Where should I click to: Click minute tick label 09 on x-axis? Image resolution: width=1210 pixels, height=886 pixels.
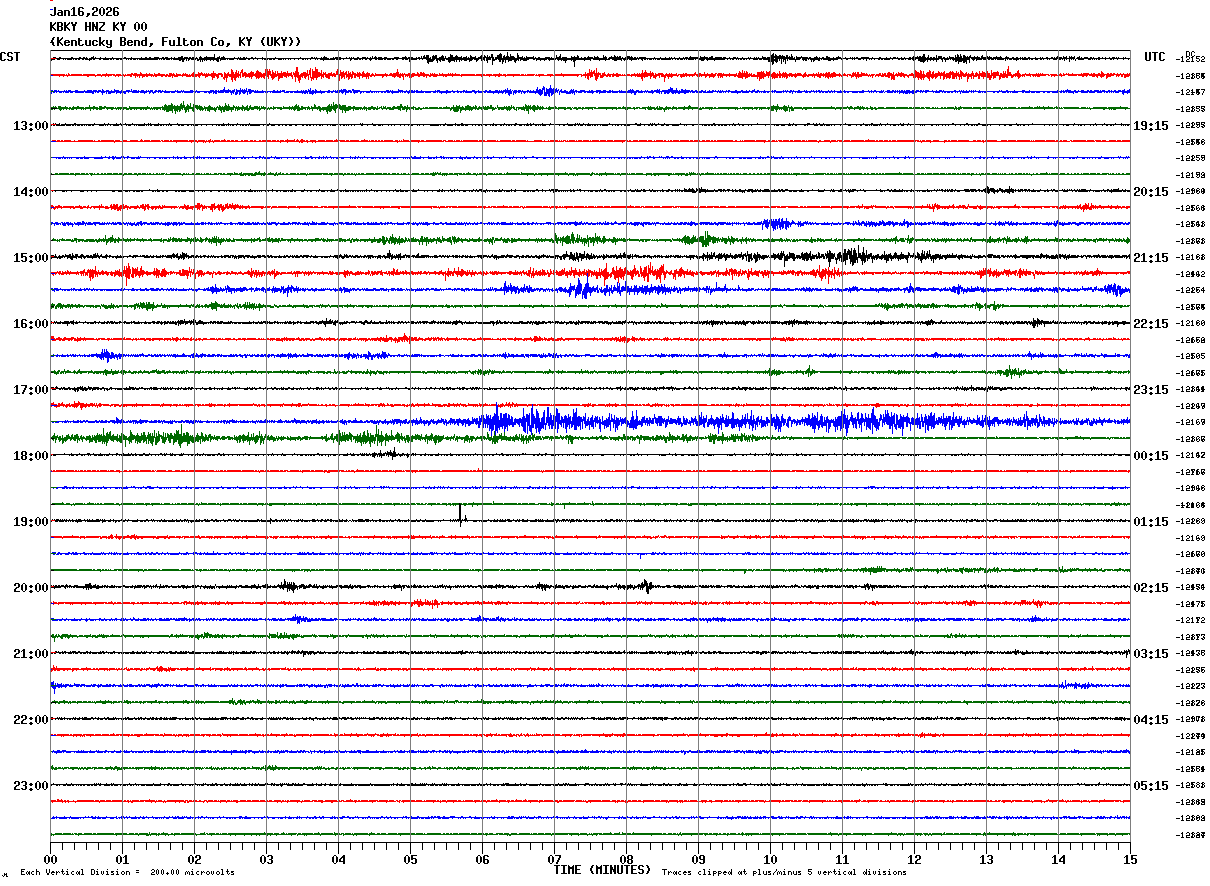[x=698, y=859]
